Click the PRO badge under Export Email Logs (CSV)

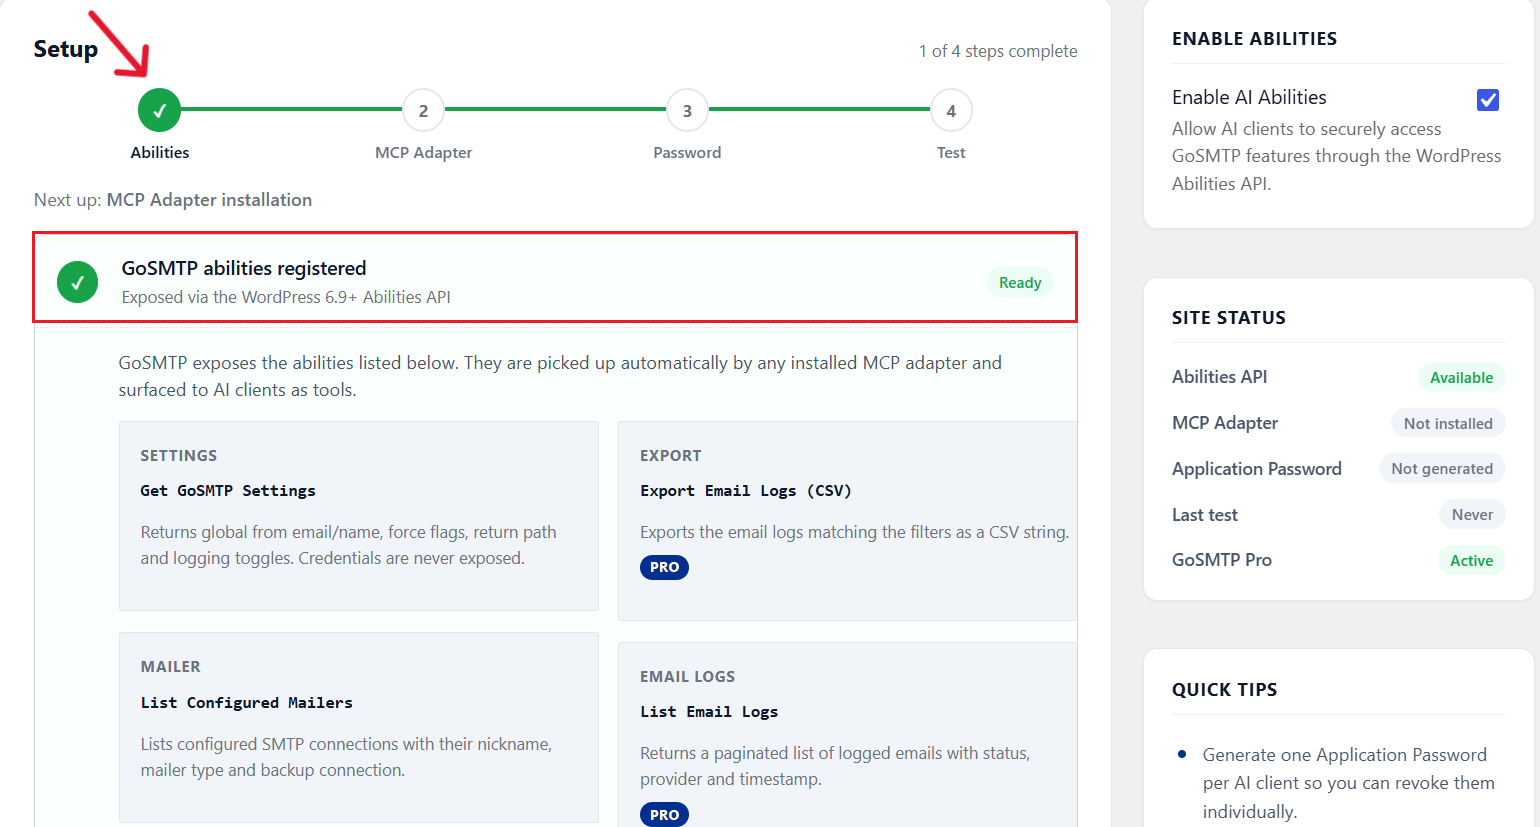point(664,567)
